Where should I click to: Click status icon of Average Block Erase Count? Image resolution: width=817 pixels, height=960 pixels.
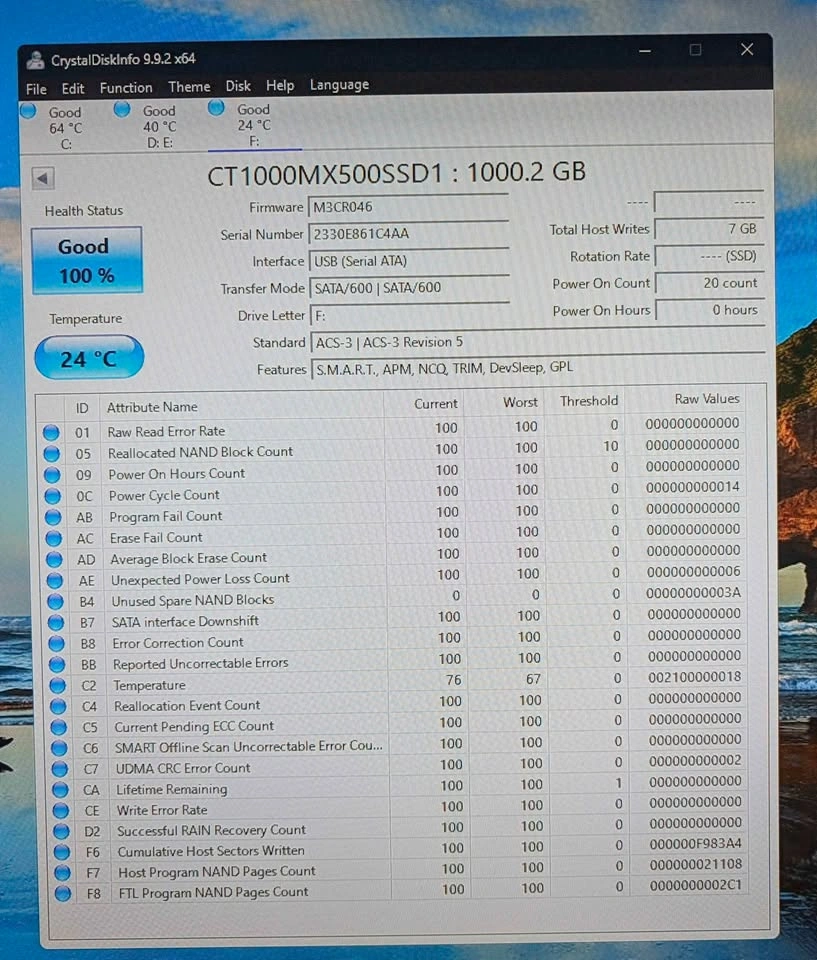click(54, 560)
